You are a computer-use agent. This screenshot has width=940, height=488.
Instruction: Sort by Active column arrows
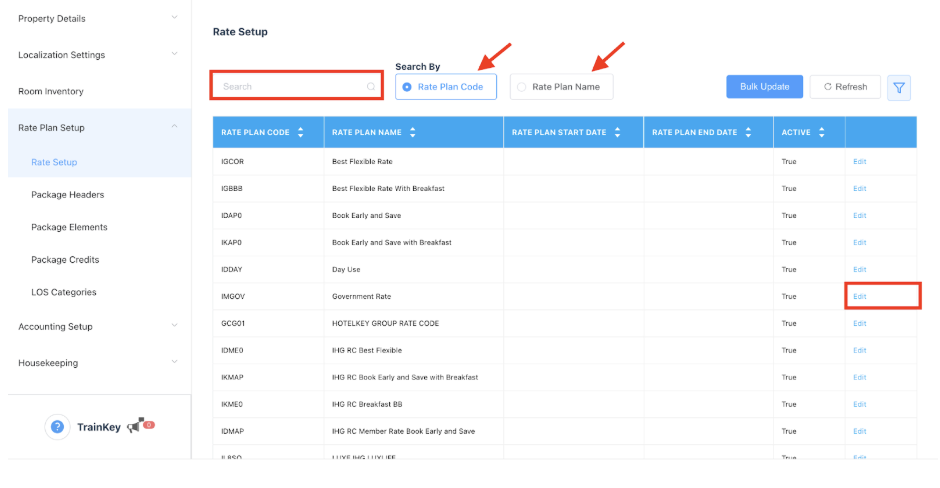point(821,132)
